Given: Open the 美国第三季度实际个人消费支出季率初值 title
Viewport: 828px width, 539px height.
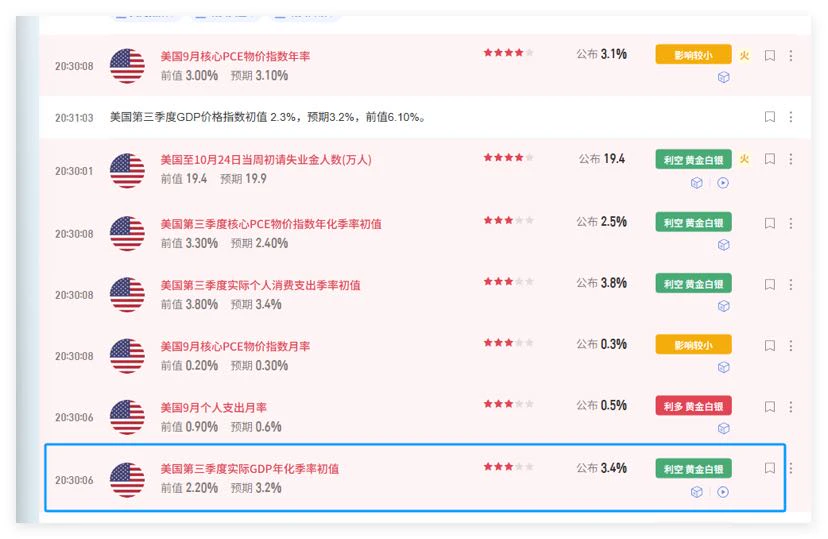Looking at the screenshot, I should 260,286.
